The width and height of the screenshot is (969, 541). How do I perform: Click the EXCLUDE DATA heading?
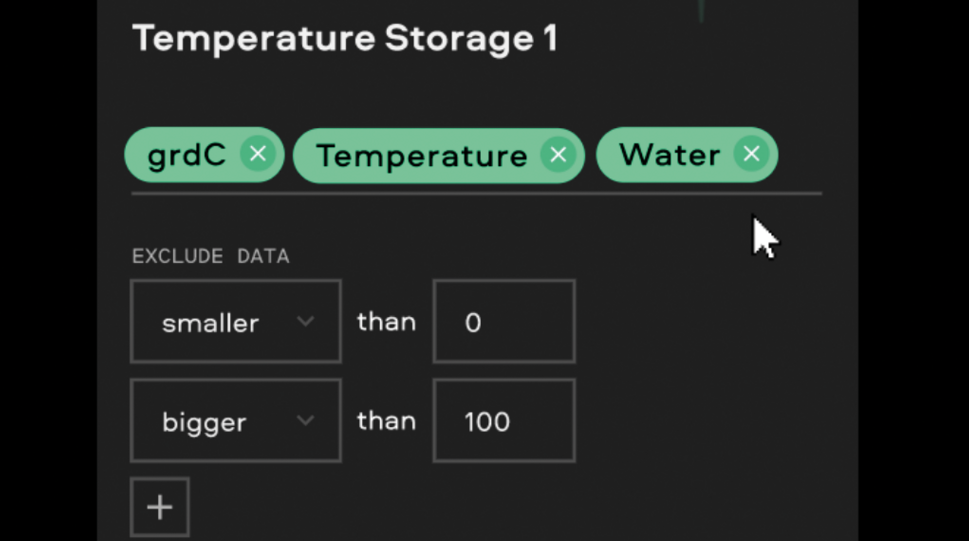coord(211,256)
